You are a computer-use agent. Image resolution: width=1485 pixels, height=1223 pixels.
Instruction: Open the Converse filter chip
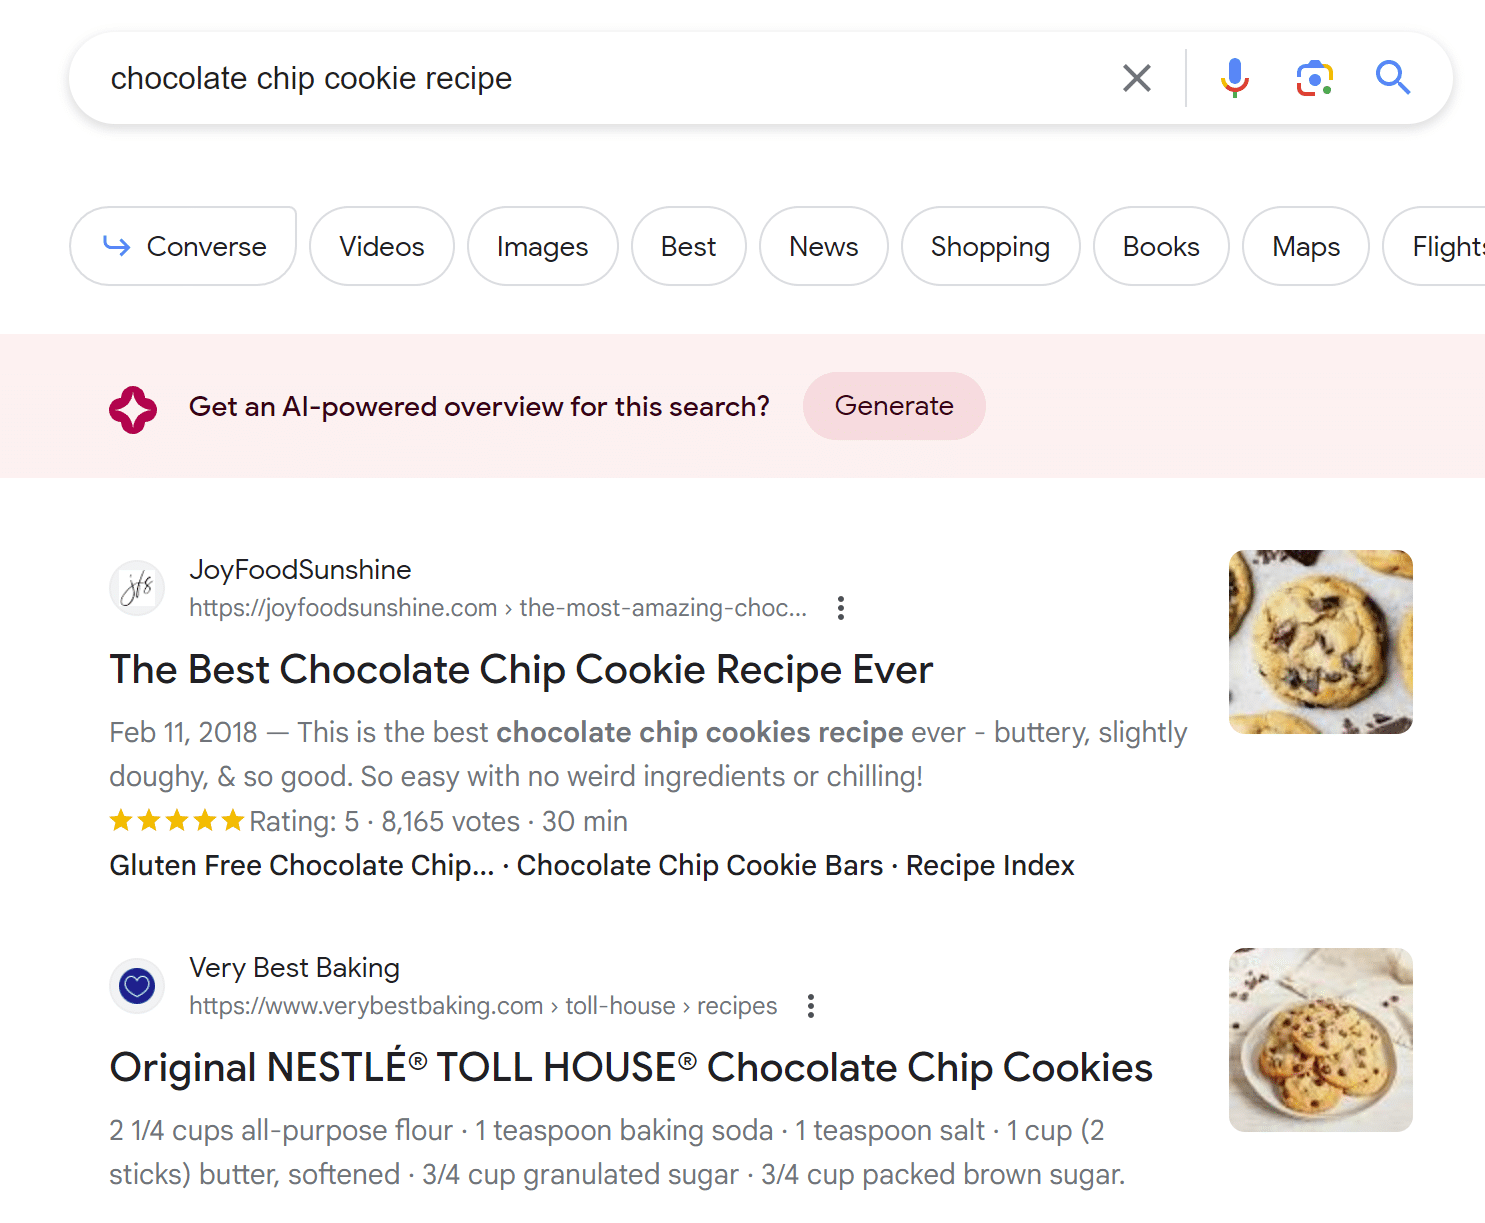184,246
